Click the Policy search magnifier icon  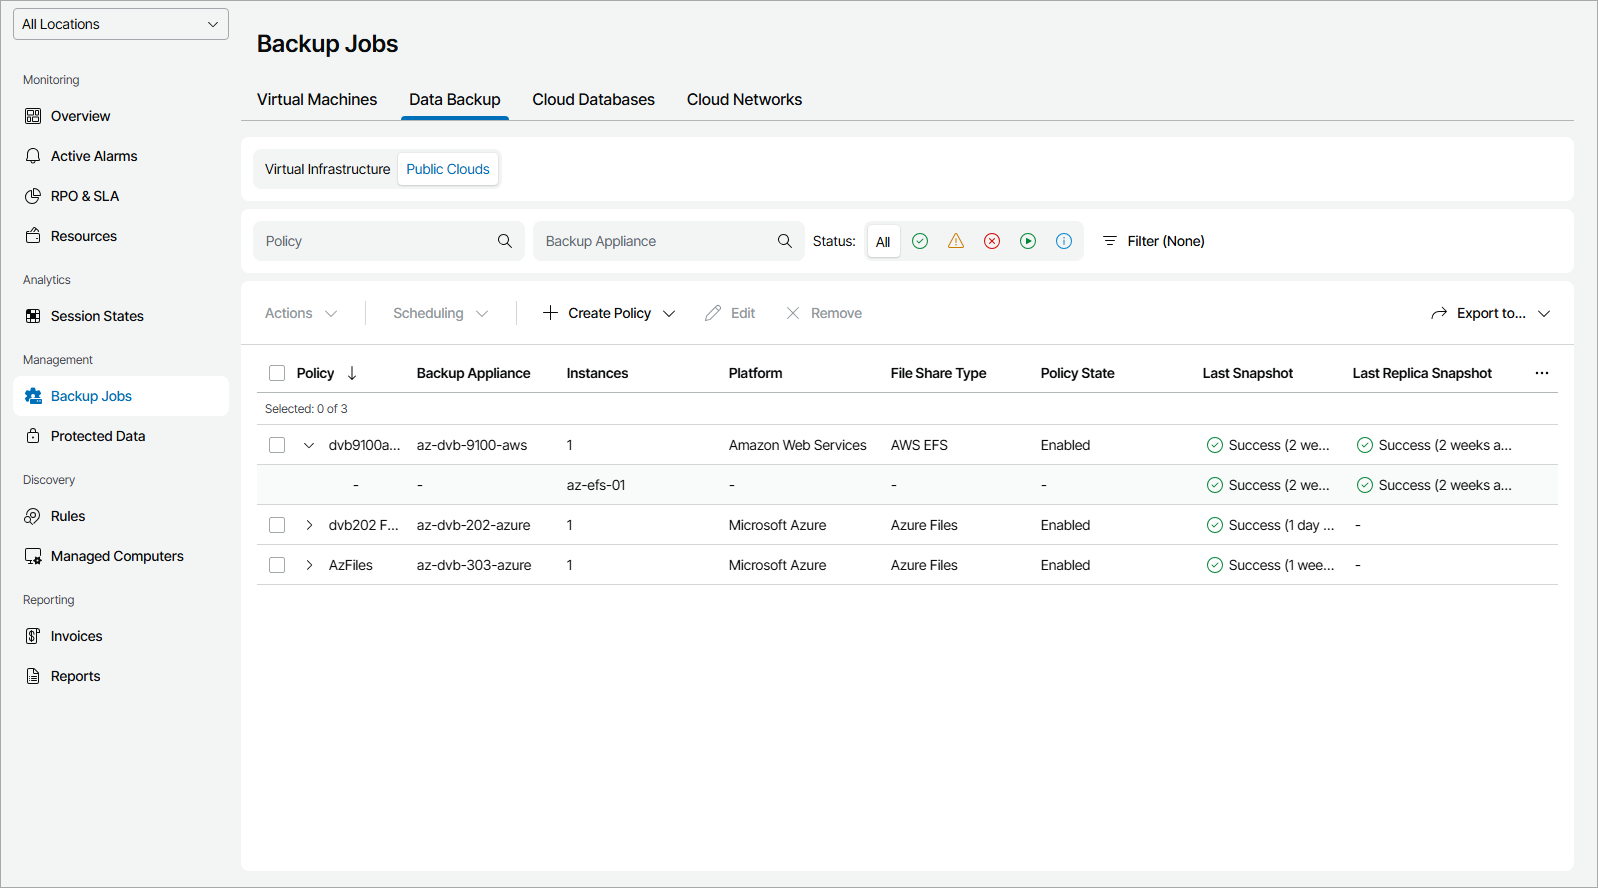(x=505, y=241)
